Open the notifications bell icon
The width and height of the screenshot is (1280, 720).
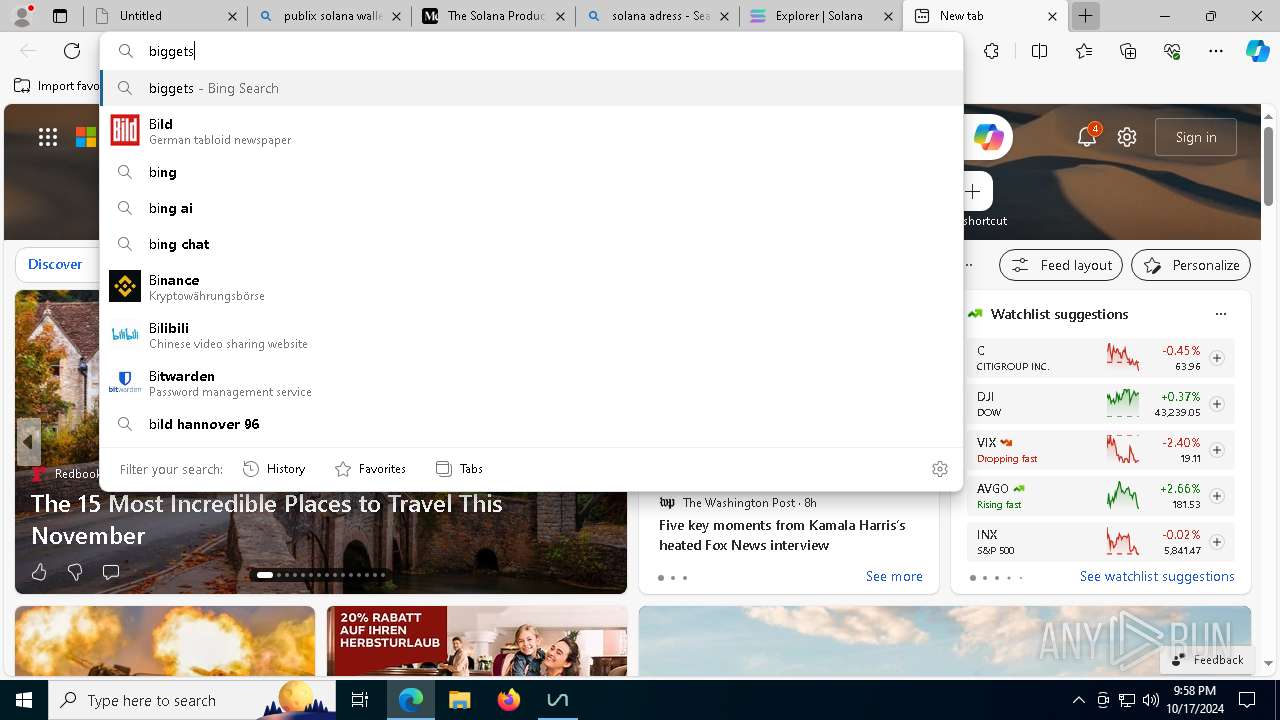coord(1087,137)
